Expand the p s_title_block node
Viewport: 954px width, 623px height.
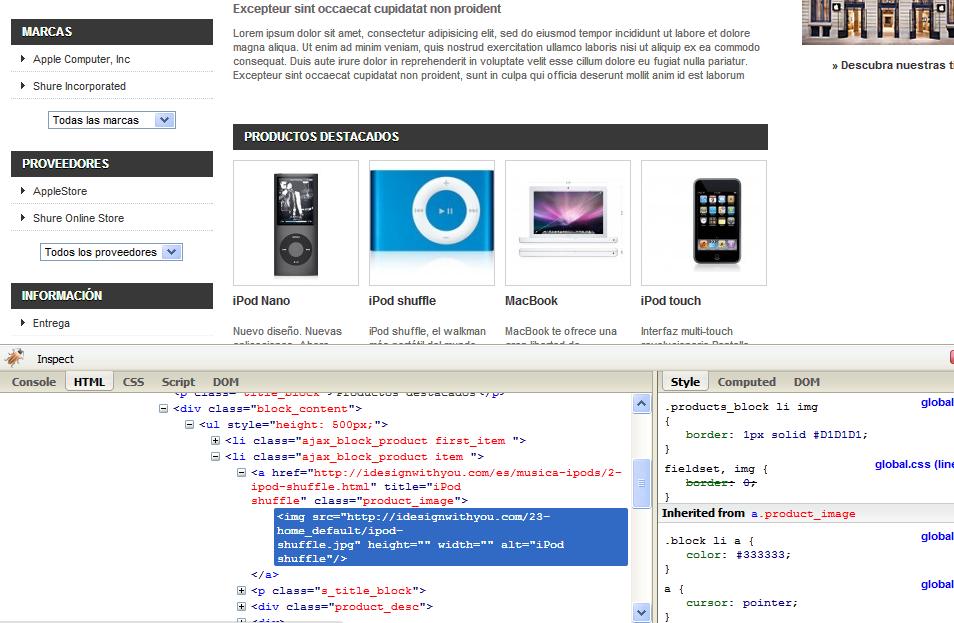242,590
